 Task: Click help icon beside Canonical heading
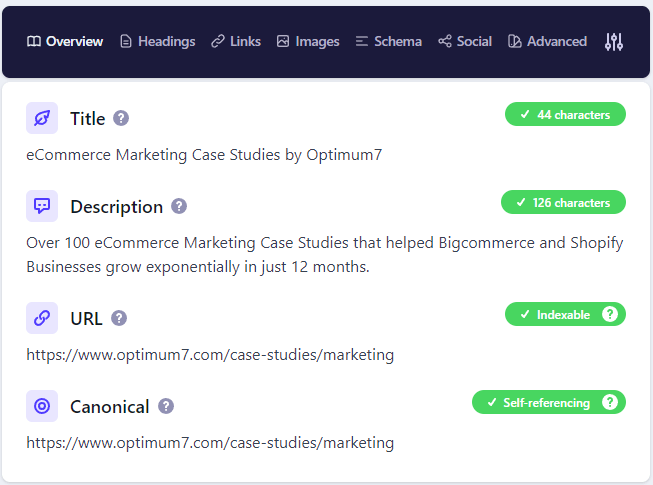(166, 406)
